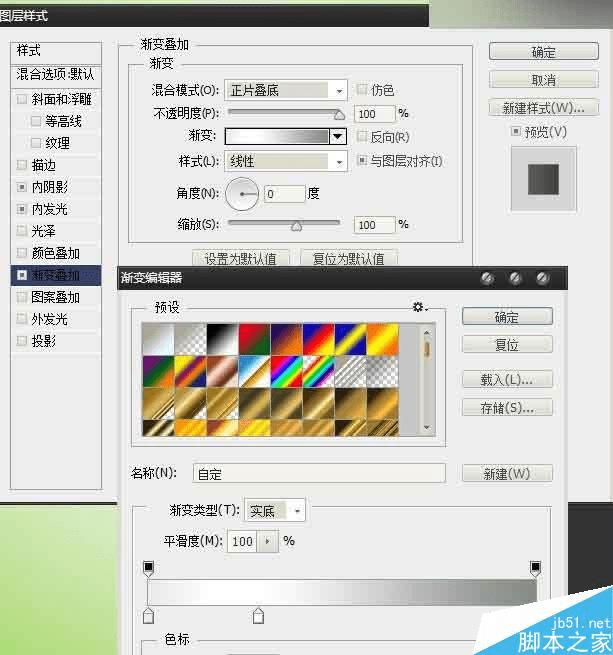Enable the 描边 (Stroke) checkbox

[22, 165]
